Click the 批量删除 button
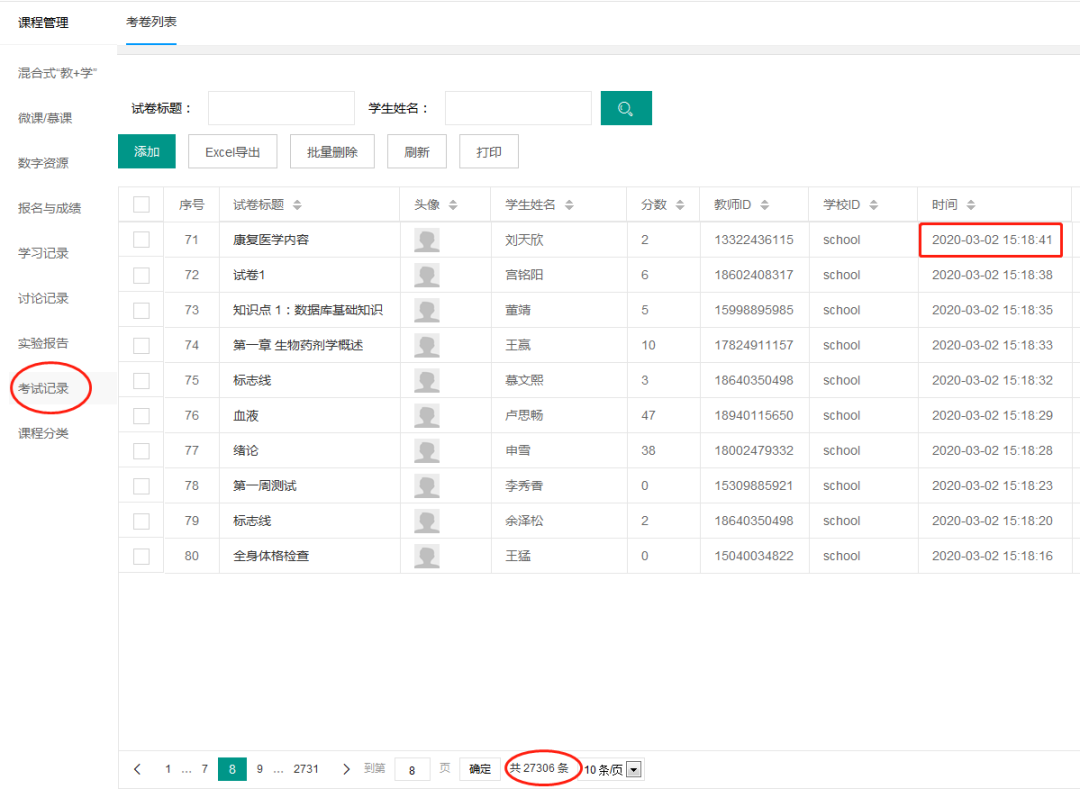 point(332,152)
